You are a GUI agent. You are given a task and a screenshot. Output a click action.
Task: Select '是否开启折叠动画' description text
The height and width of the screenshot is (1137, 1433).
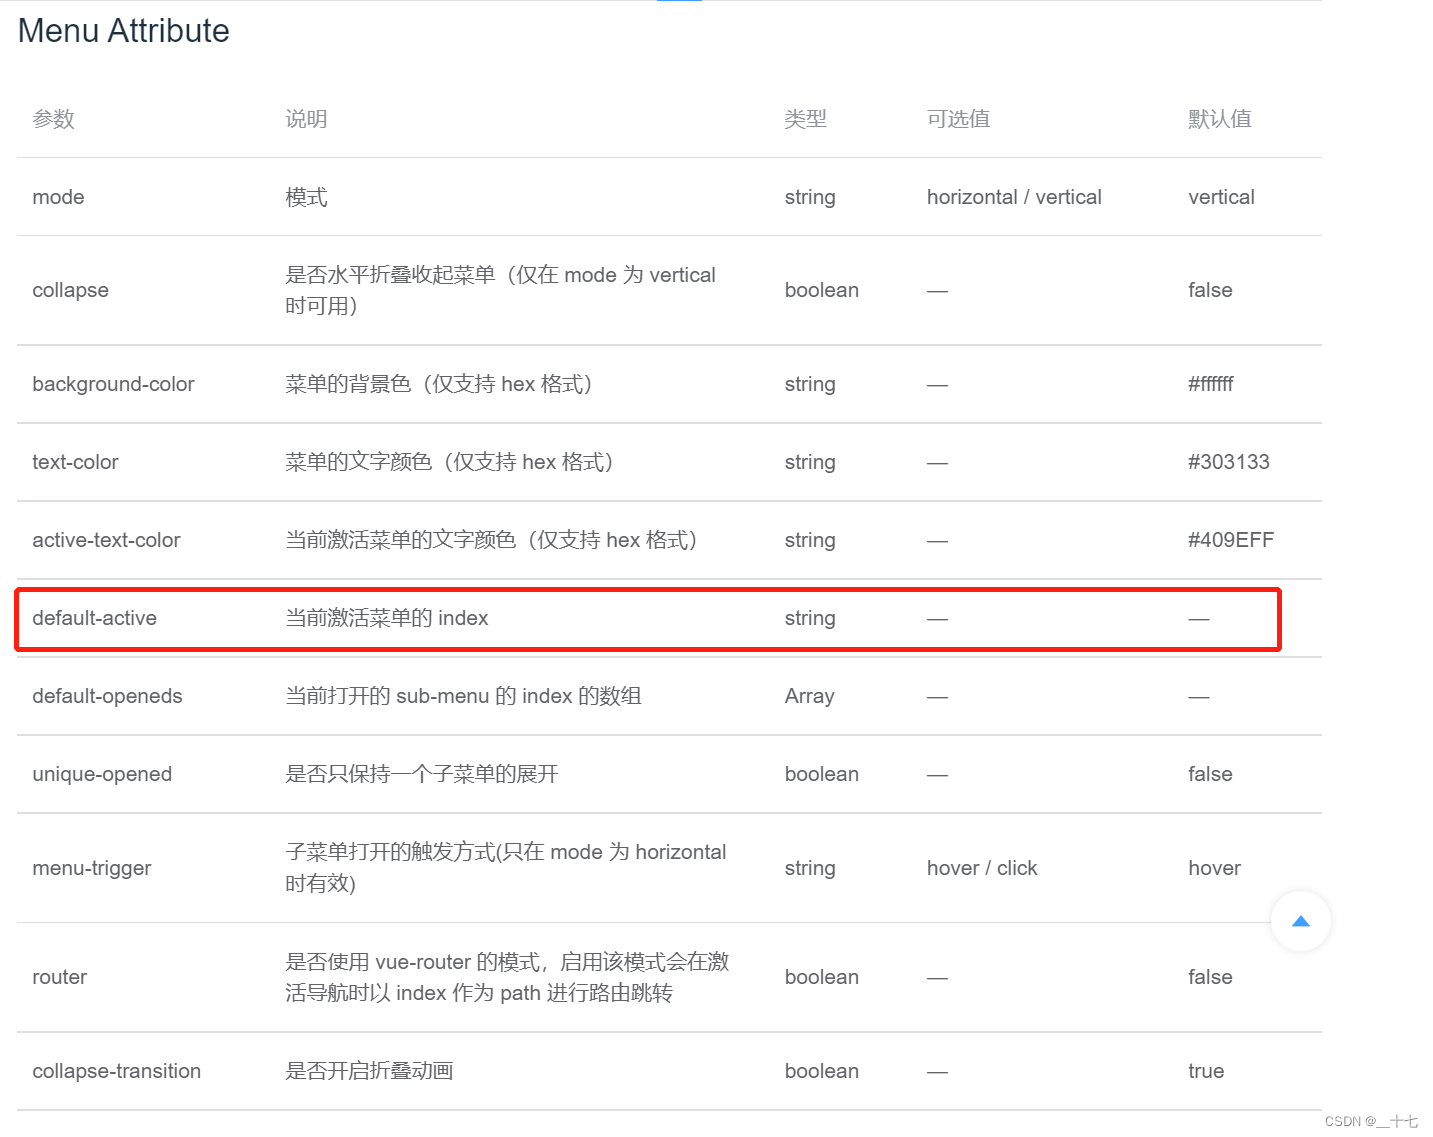(369, 1071)
